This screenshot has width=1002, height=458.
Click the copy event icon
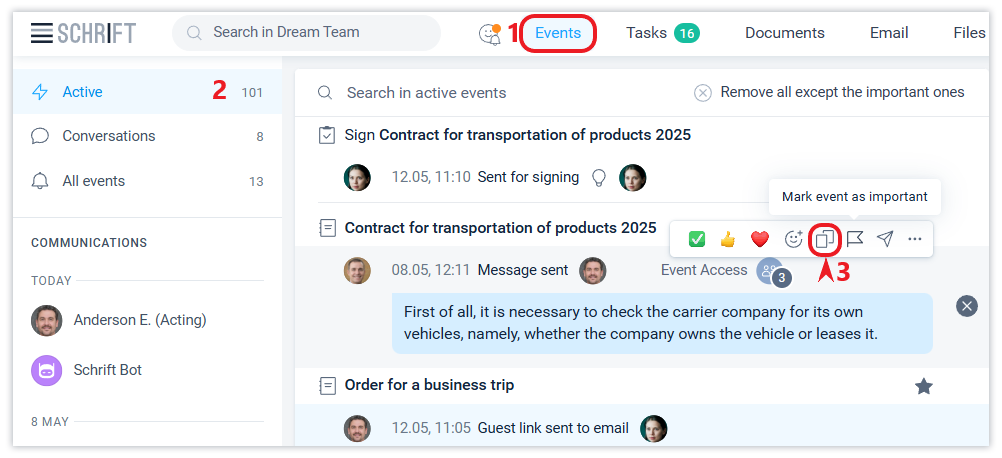point(825,239)
